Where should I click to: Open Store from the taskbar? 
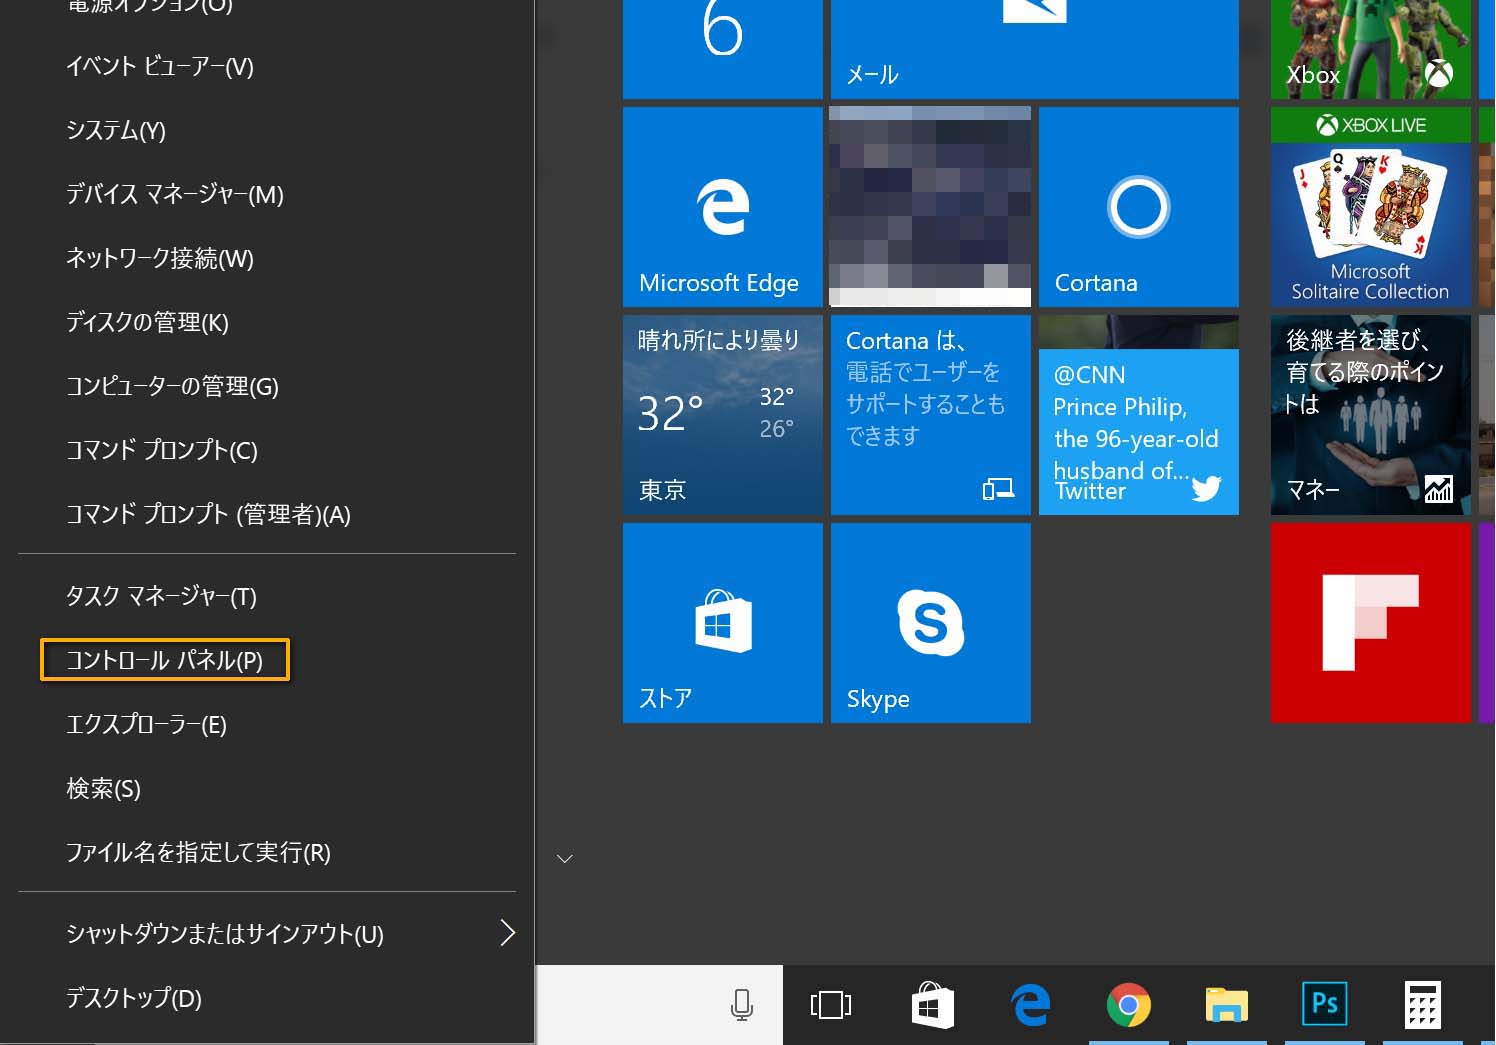tap(933, 1005)
